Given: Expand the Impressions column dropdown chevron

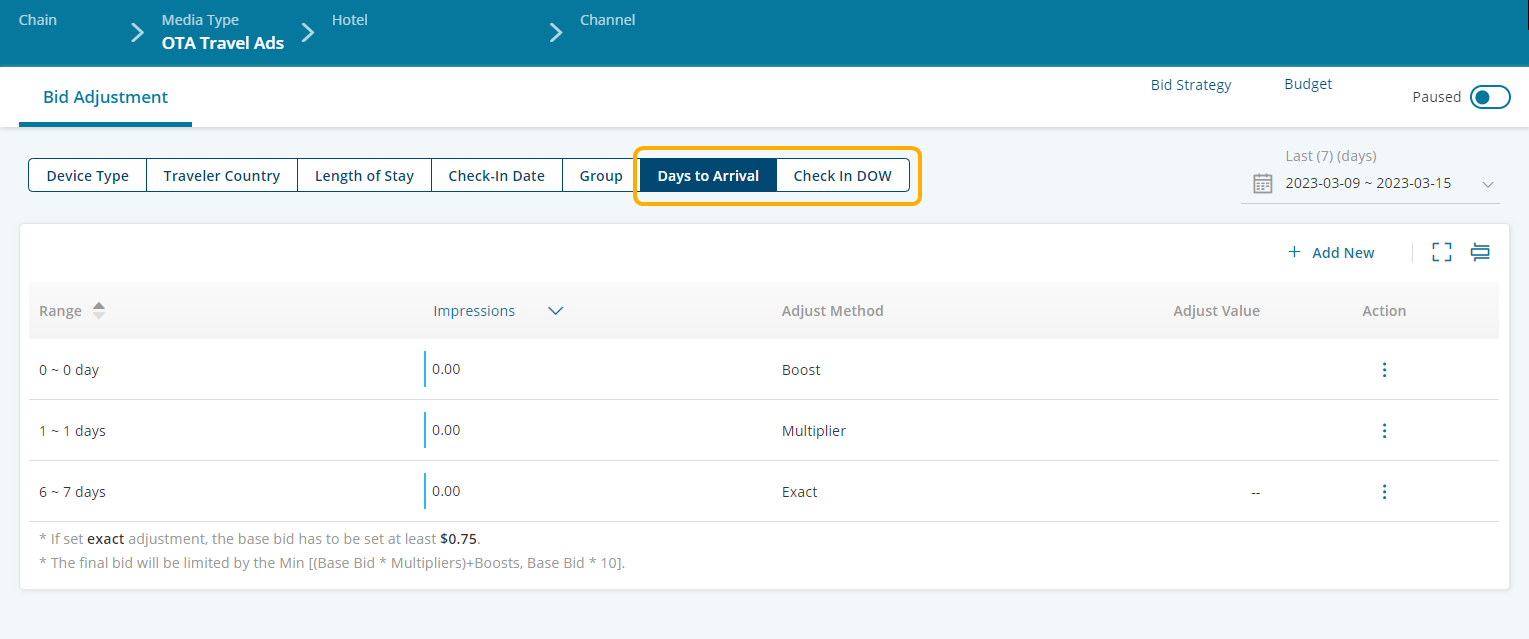Looking at the screenshot, I should pyautogui.click(x=556, y=311).
